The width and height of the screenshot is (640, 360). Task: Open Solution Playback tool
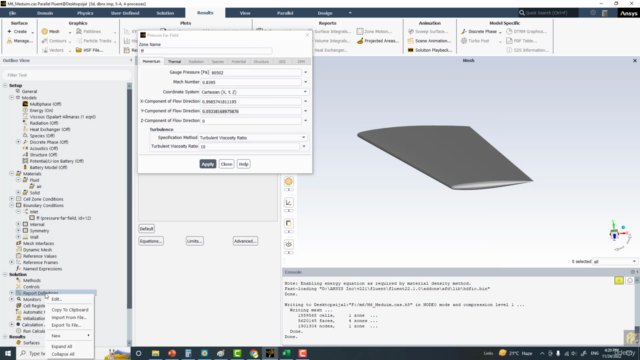[x=429, y=50]
